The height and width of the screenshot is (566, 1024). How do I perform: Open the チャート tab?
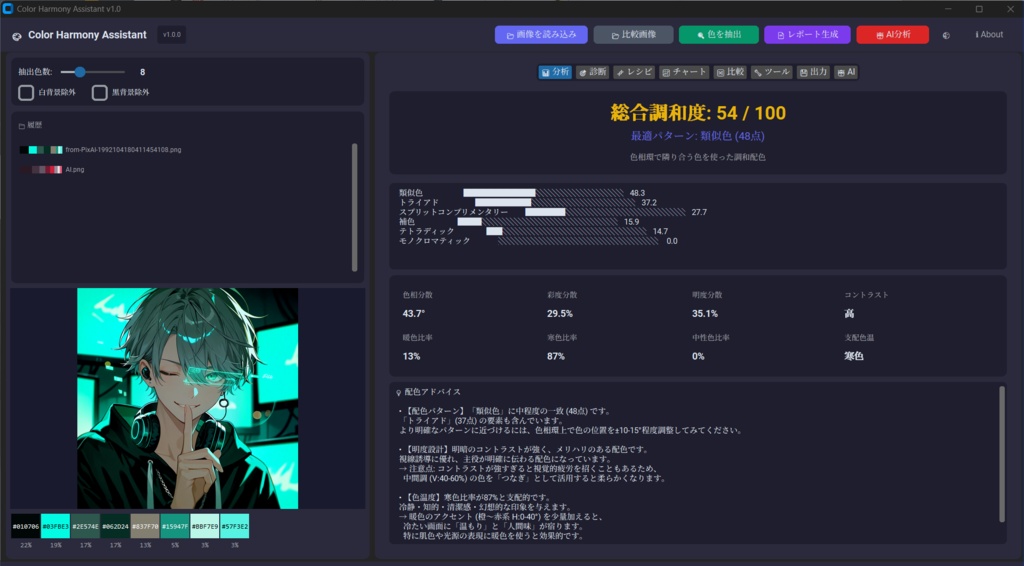pos(684,72)
